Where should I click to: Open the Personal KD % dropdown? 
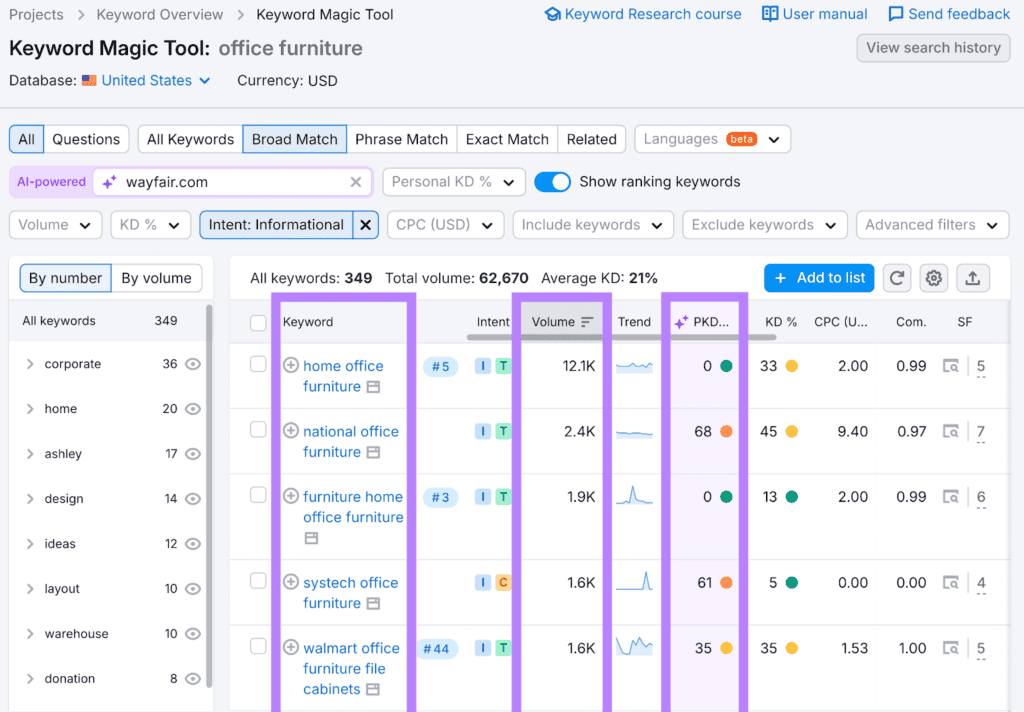point(453,182)
